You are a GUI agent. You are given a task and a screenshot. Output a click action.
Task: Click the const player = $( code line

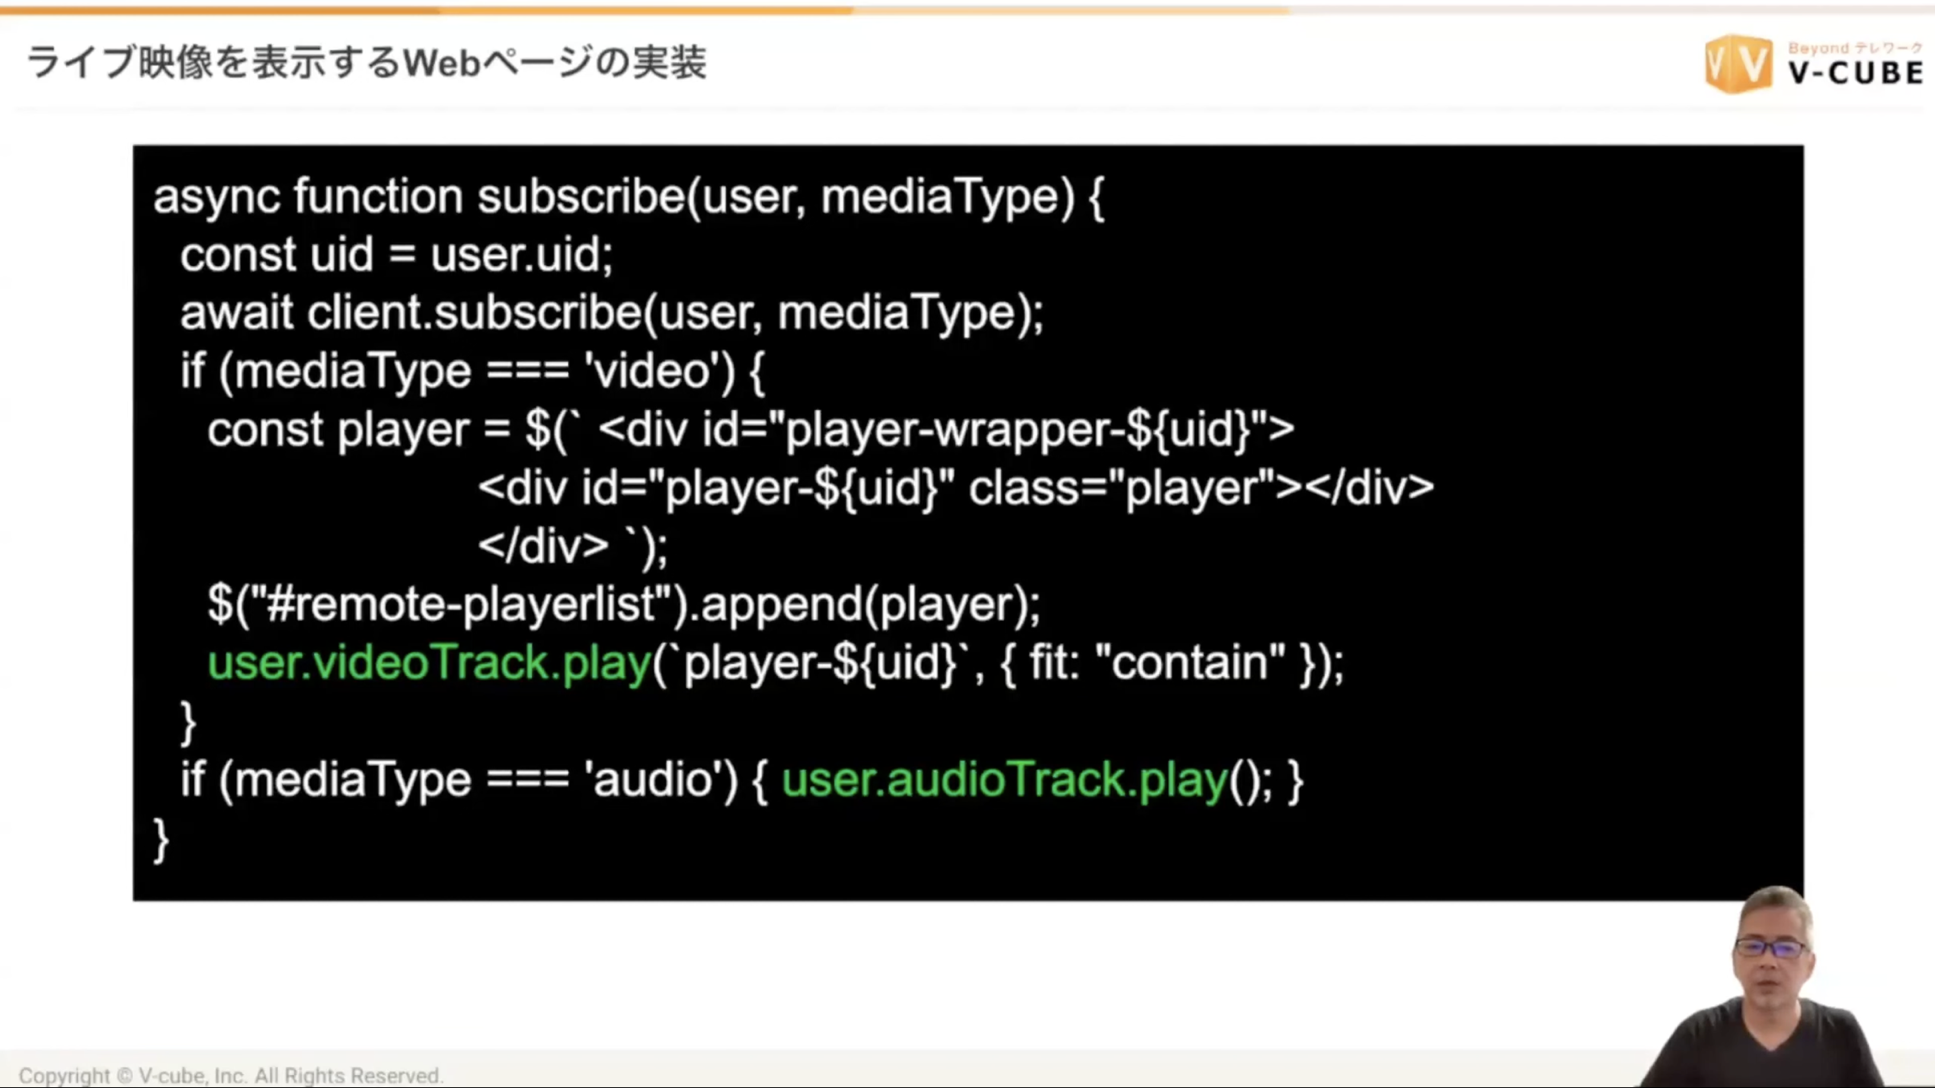(x=750, y=430)
